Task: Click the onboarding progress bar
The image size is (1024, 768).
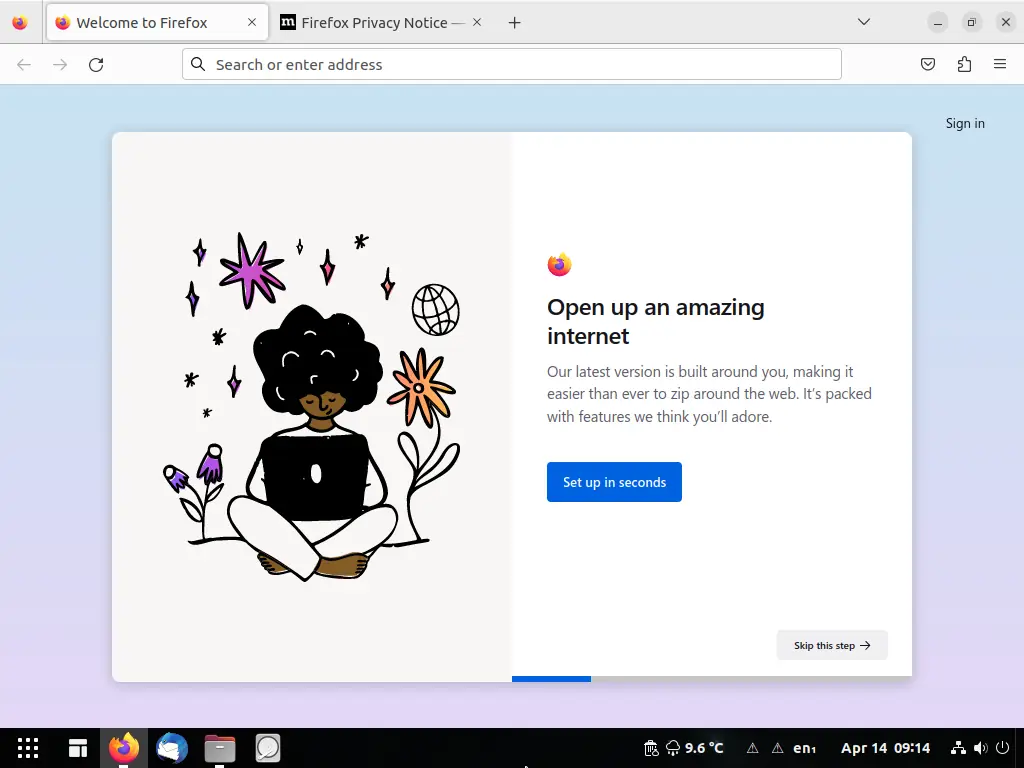Action: 712,679
